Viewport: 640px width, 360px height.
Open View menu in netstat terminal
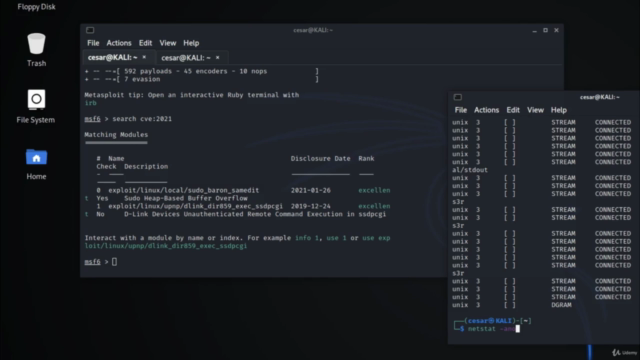(535, 110)
